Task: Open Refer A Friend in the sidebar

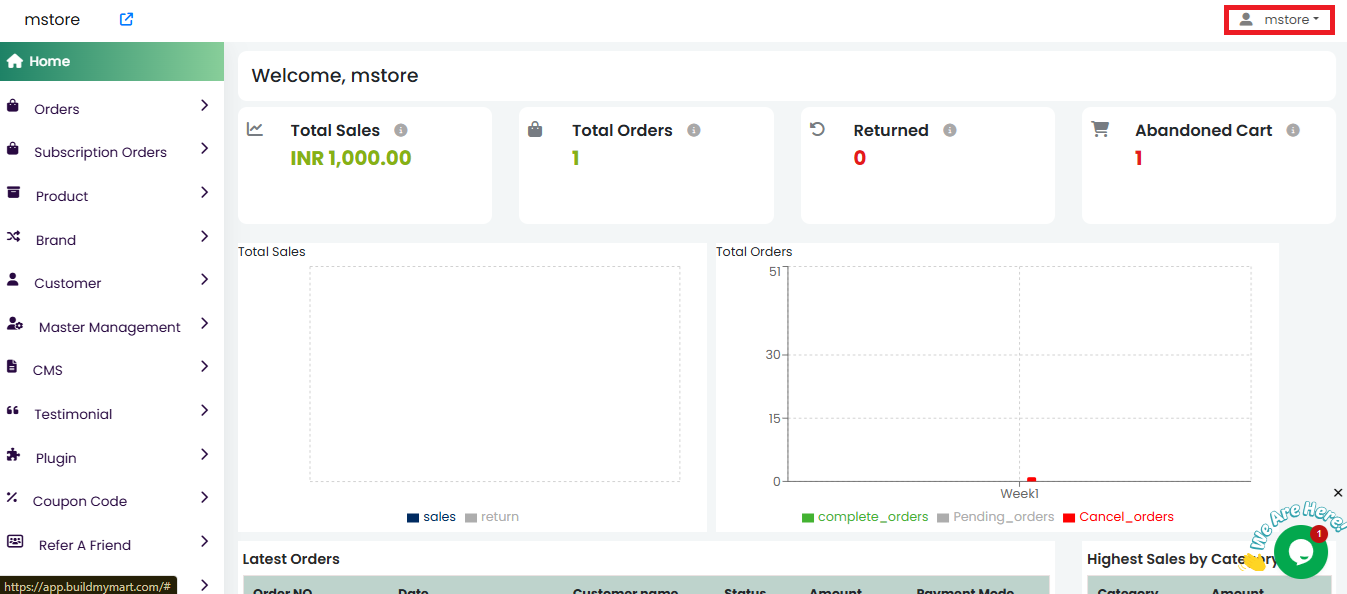Action: pos(85,545)
